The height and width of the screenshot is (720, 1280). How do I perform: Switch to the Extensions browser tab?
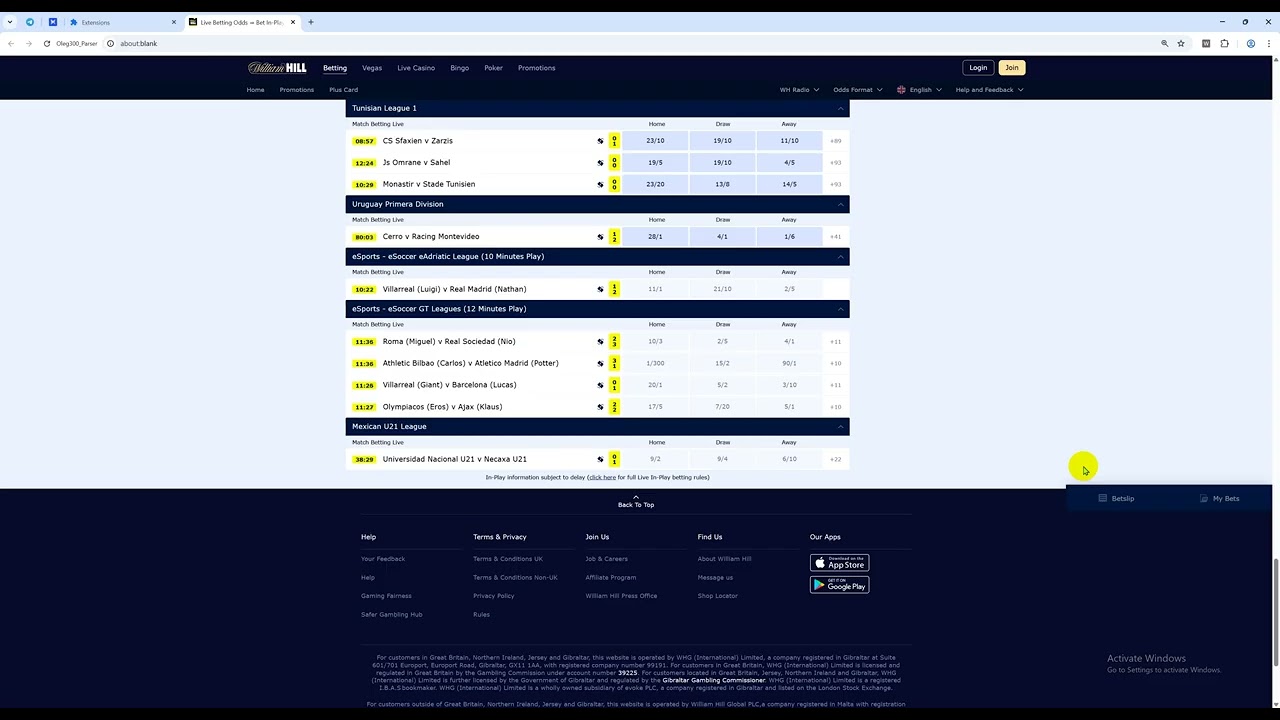(120, 22)
